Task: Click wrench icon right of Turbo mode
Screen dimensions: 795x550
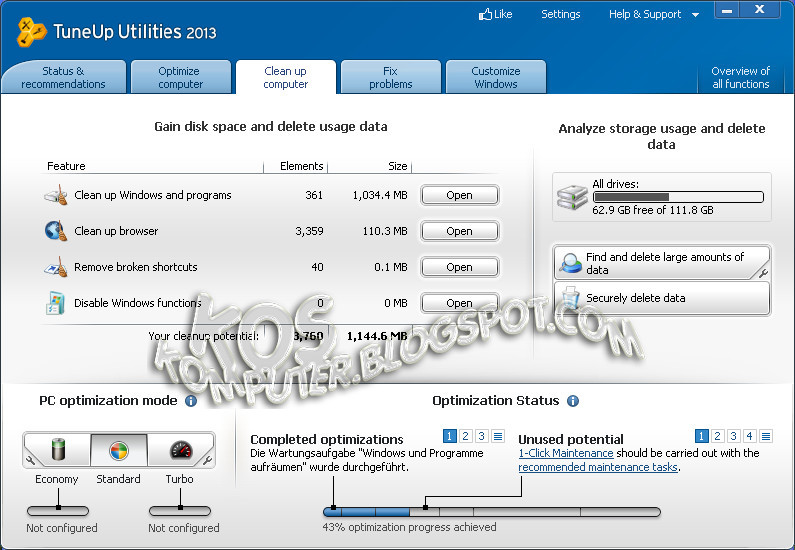Action: [208, 460]
